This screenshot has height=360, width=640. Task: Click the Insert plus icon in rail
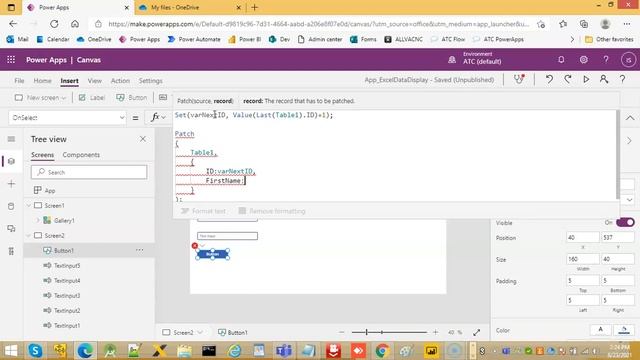point(11,184)
